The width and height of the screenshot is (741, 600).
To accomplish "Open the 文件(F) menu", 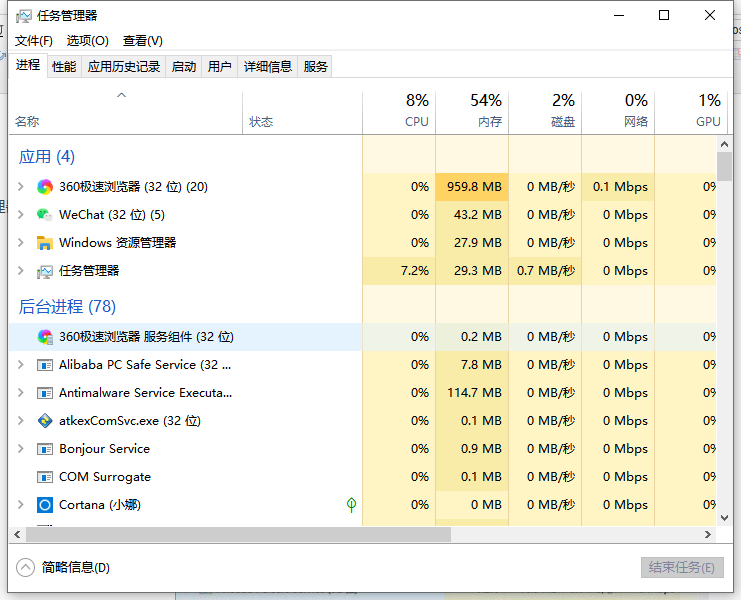I will coord(34,41).
